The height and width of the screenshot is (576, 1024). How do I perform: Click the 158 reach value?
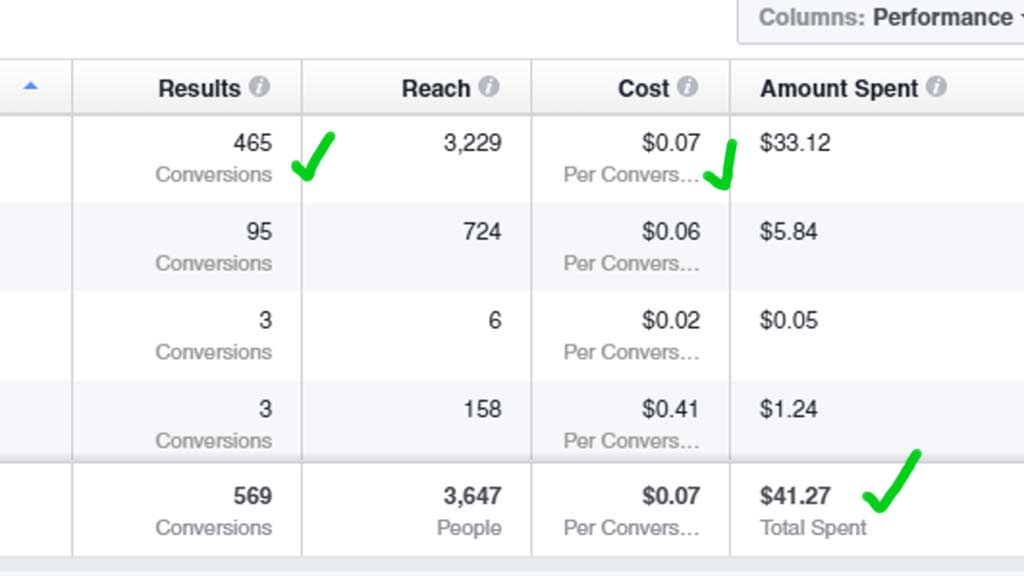point(483,409)
